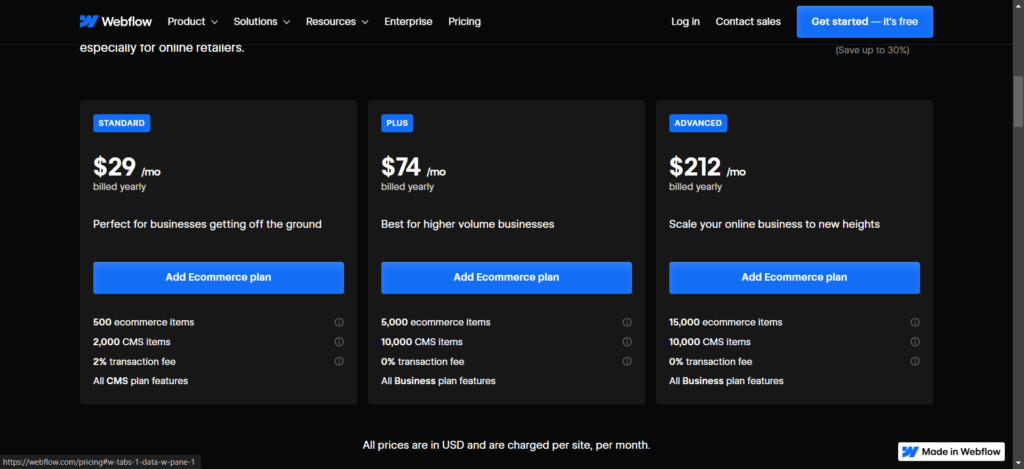Screen dimensions: 1024x469
Task: Click the $74 price text
Action: (401, 167)
